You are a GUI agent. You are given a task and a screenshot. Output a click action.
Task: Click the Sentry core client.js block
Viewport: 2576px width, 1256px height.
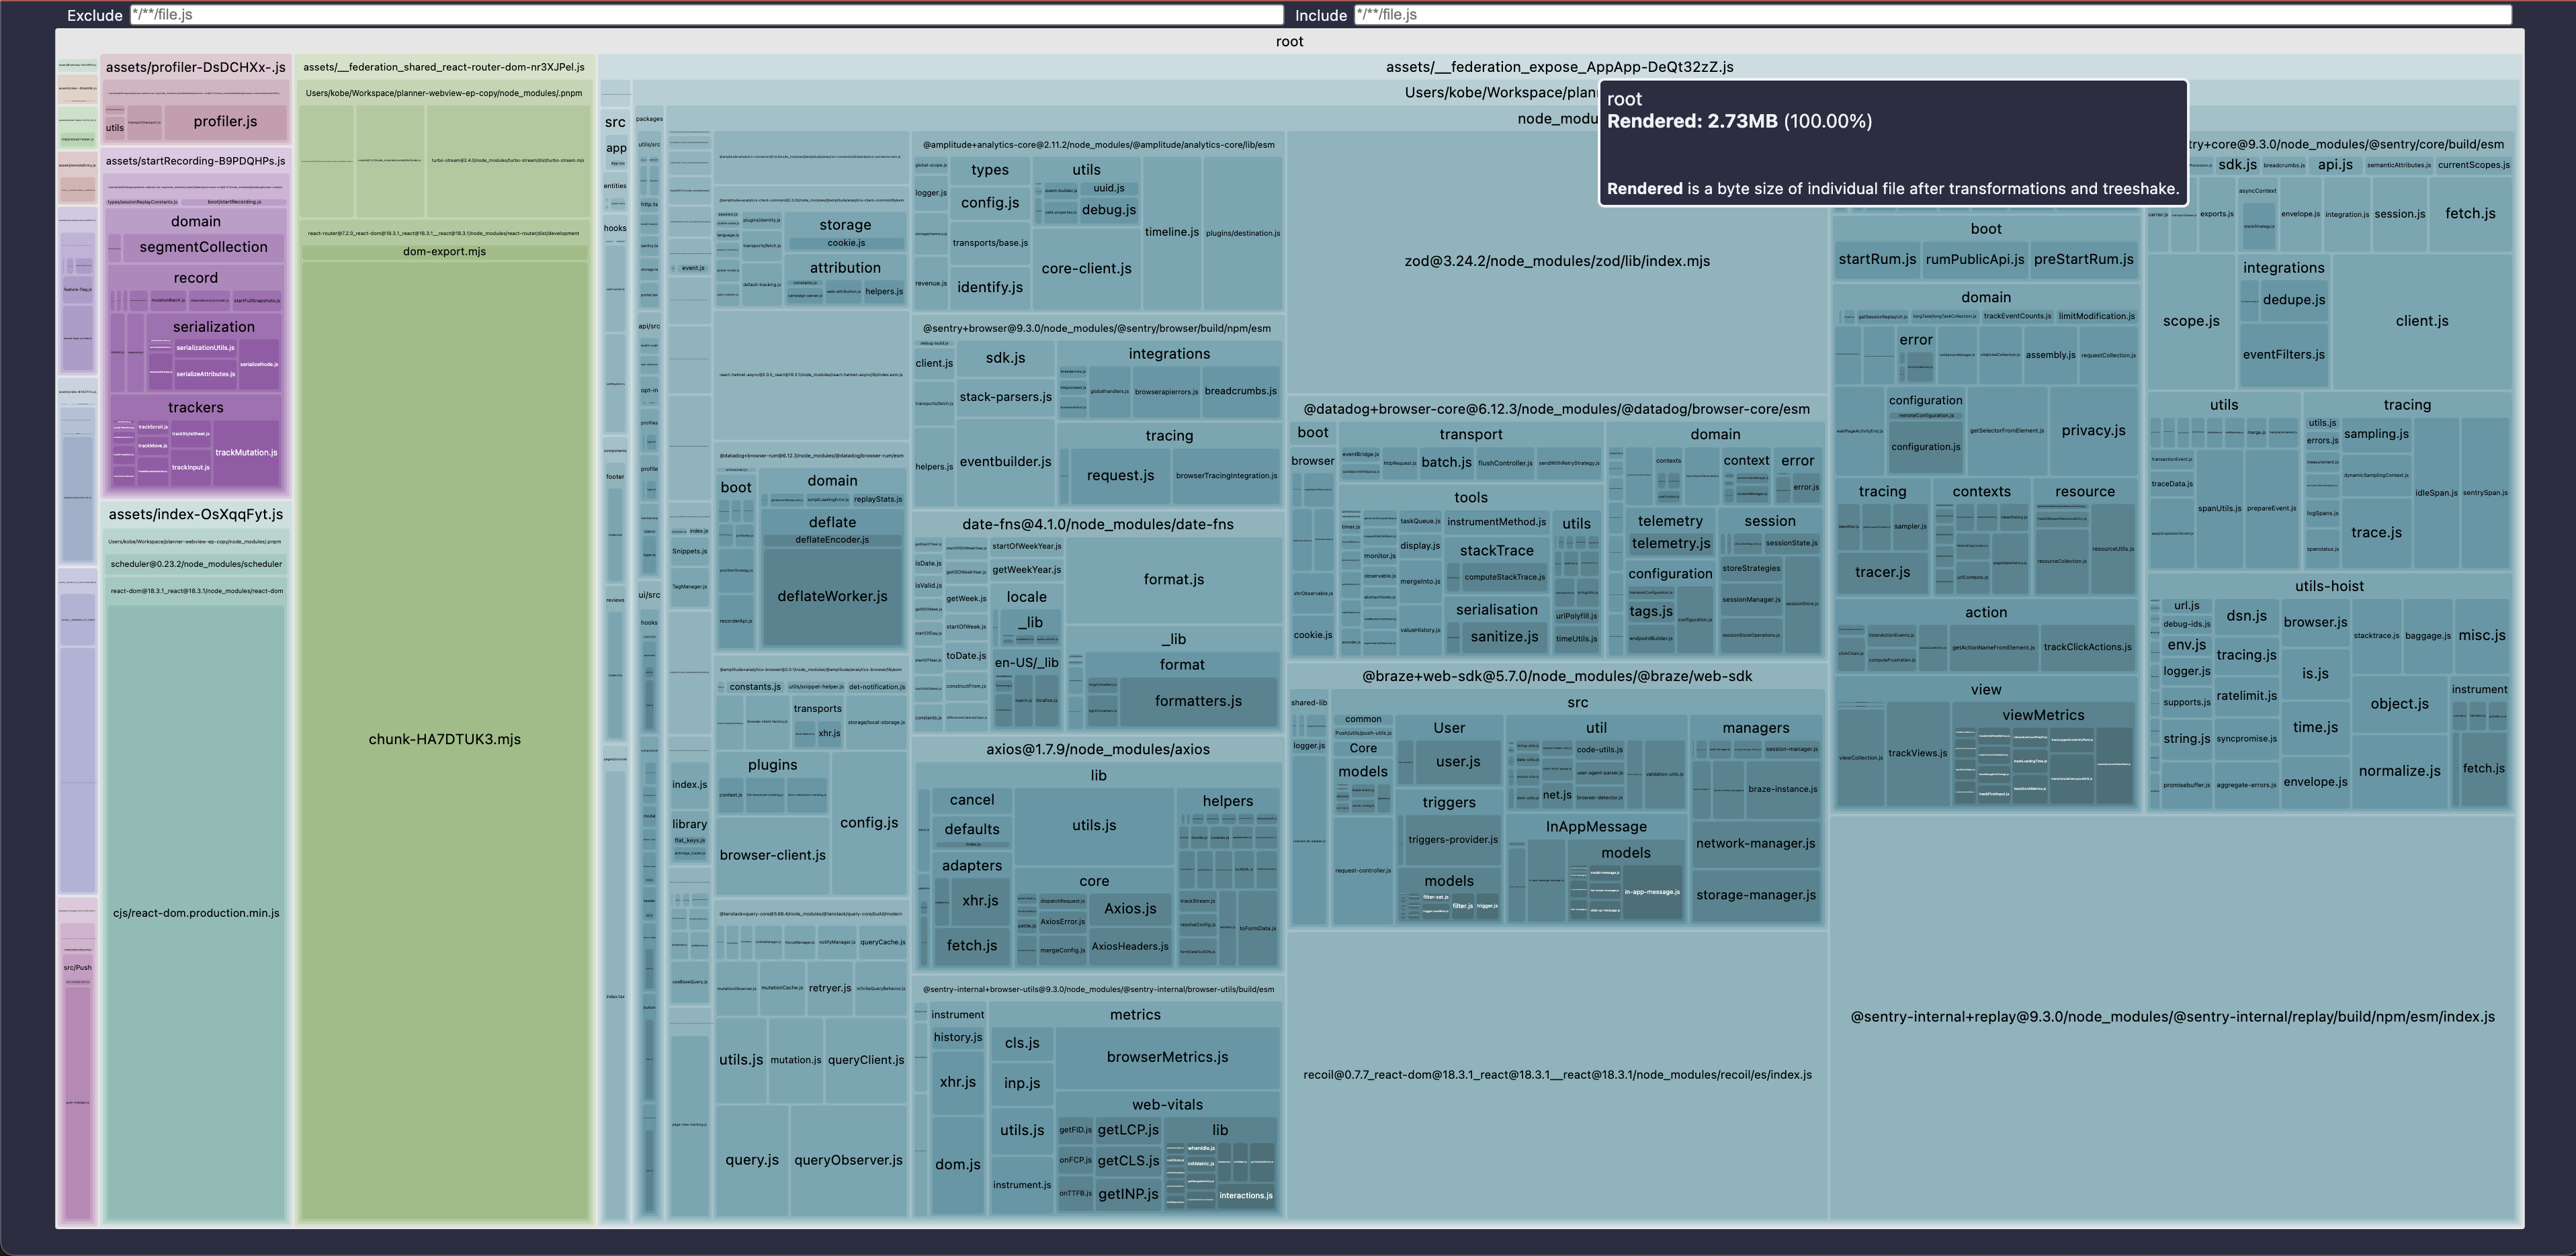(x=2421, y=321)
